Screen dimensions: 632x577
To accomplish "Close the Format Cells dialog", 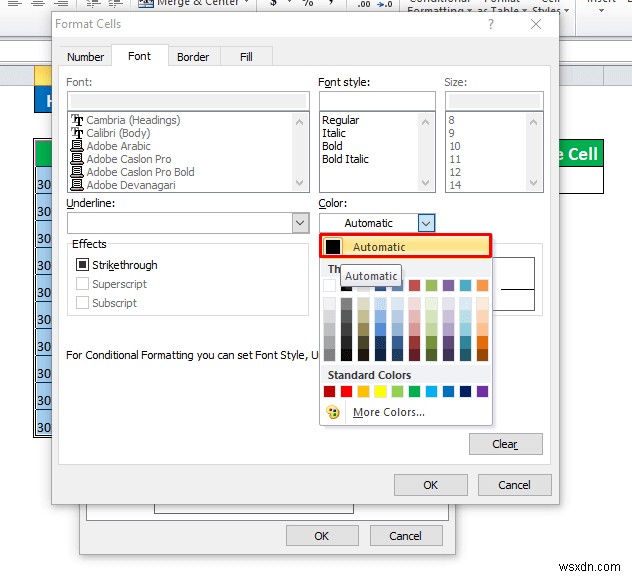I will [x=536, y=24].
